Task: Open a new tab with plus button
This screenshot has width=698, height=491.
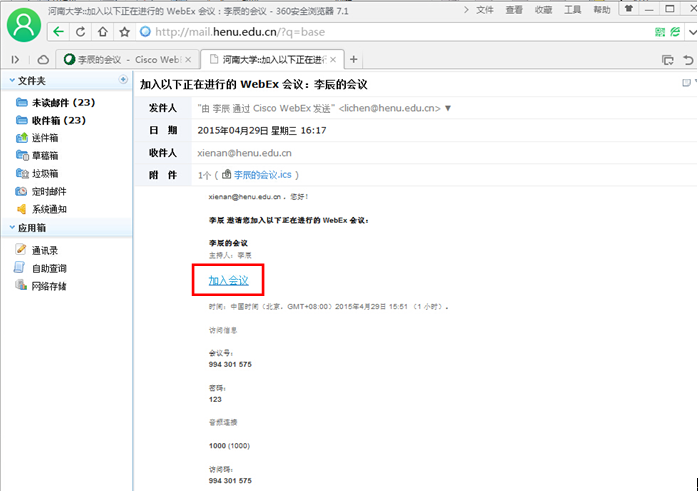Action: coord(353,59)
